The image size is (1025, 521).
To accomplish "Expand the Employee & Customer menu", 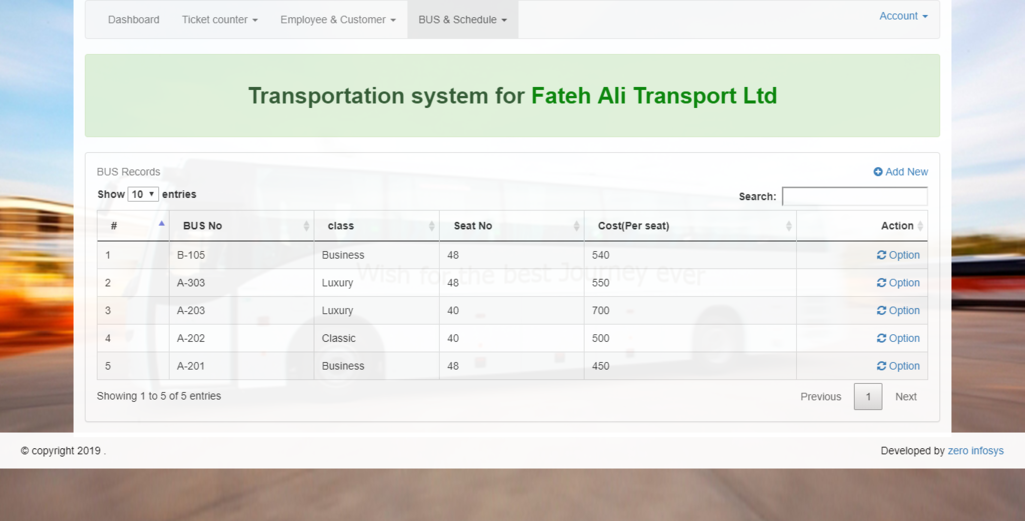I will click(x=337, y=20).
